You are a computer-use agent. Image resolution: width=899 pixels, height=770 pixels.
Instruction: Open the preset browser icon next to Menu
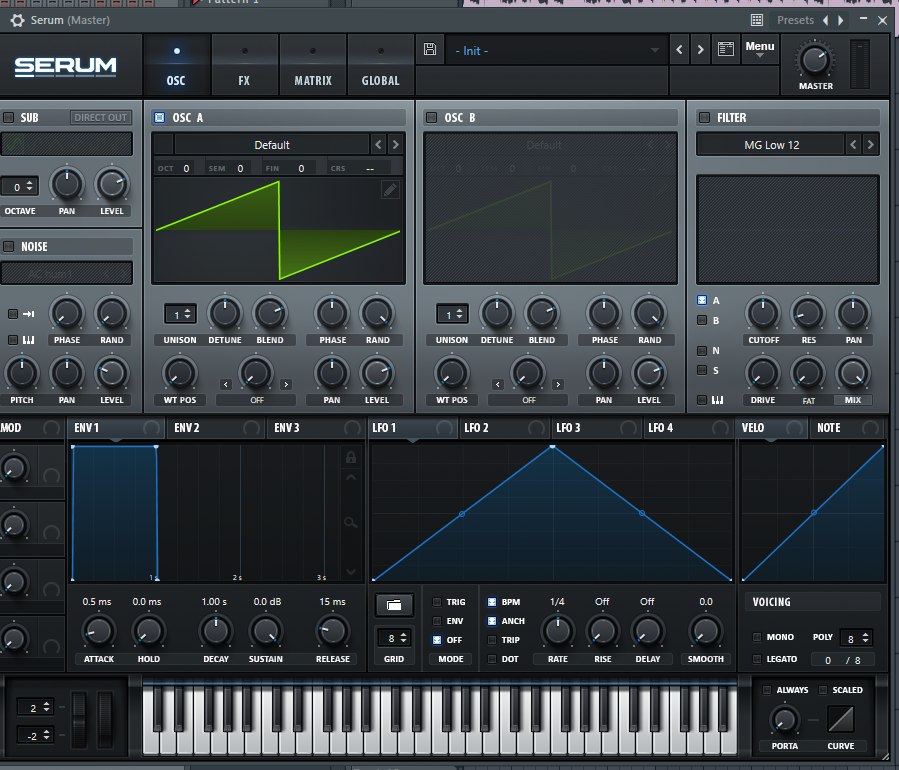click(725, 49)
